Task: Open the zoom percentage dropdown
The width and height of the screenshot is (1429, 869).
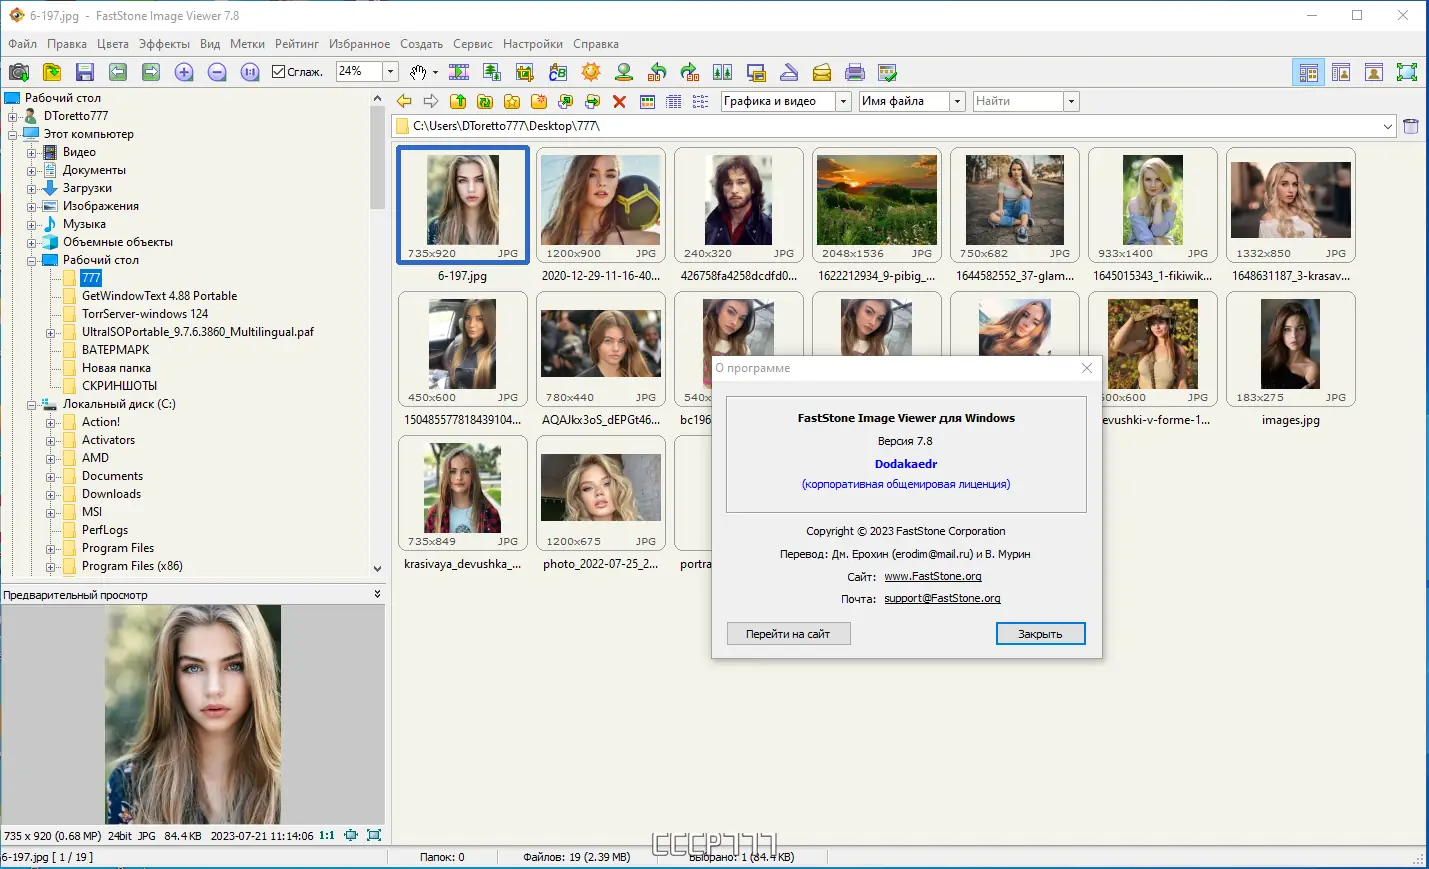Action: click(391, 71)
